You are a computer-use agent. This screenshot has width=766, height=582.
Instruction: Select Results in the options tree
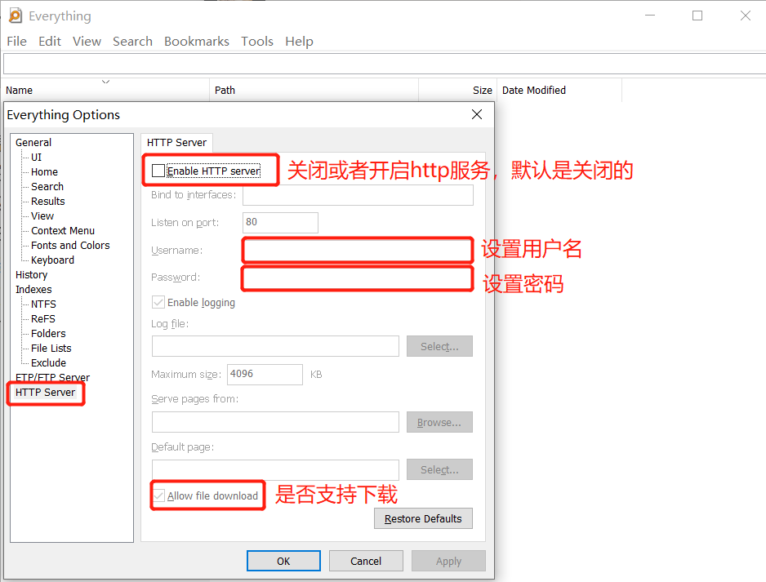(47, 201)
